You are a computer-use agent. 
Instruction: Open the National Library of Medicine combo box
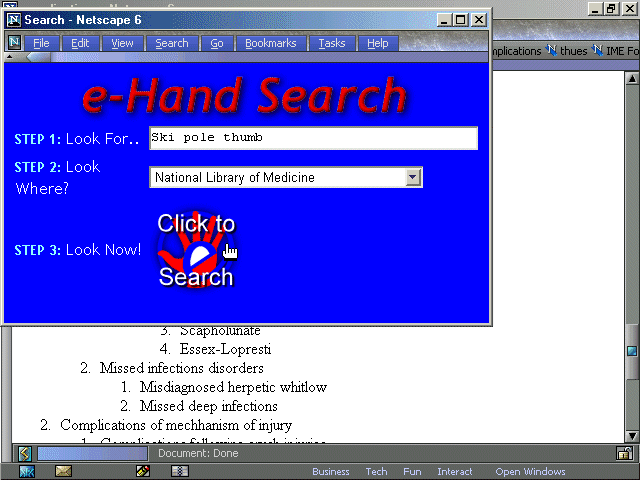pos(278,177)
